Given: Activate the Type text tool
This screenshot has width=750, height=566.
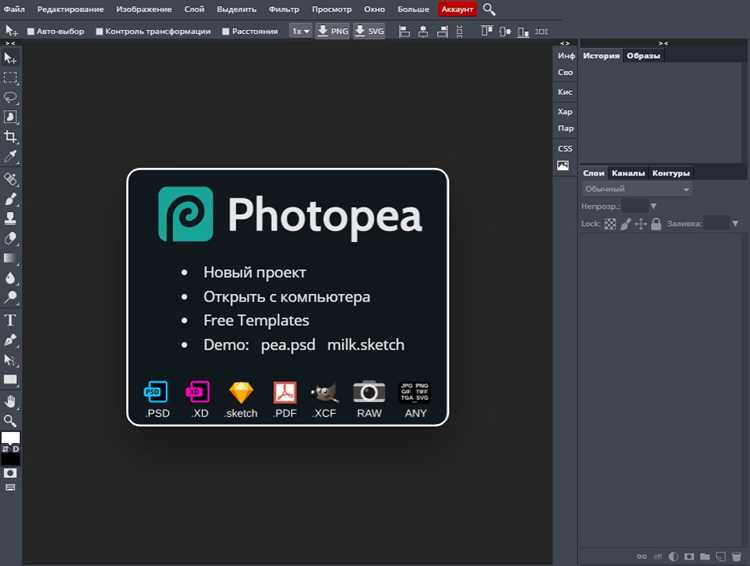Looking at the screenshot, I should [10, 320].
